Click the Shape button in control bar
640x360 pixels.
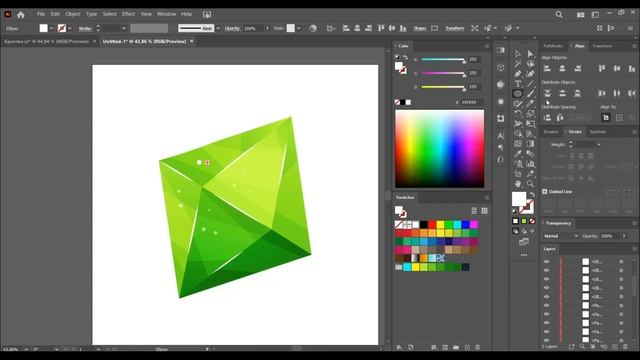pos(420,28)
